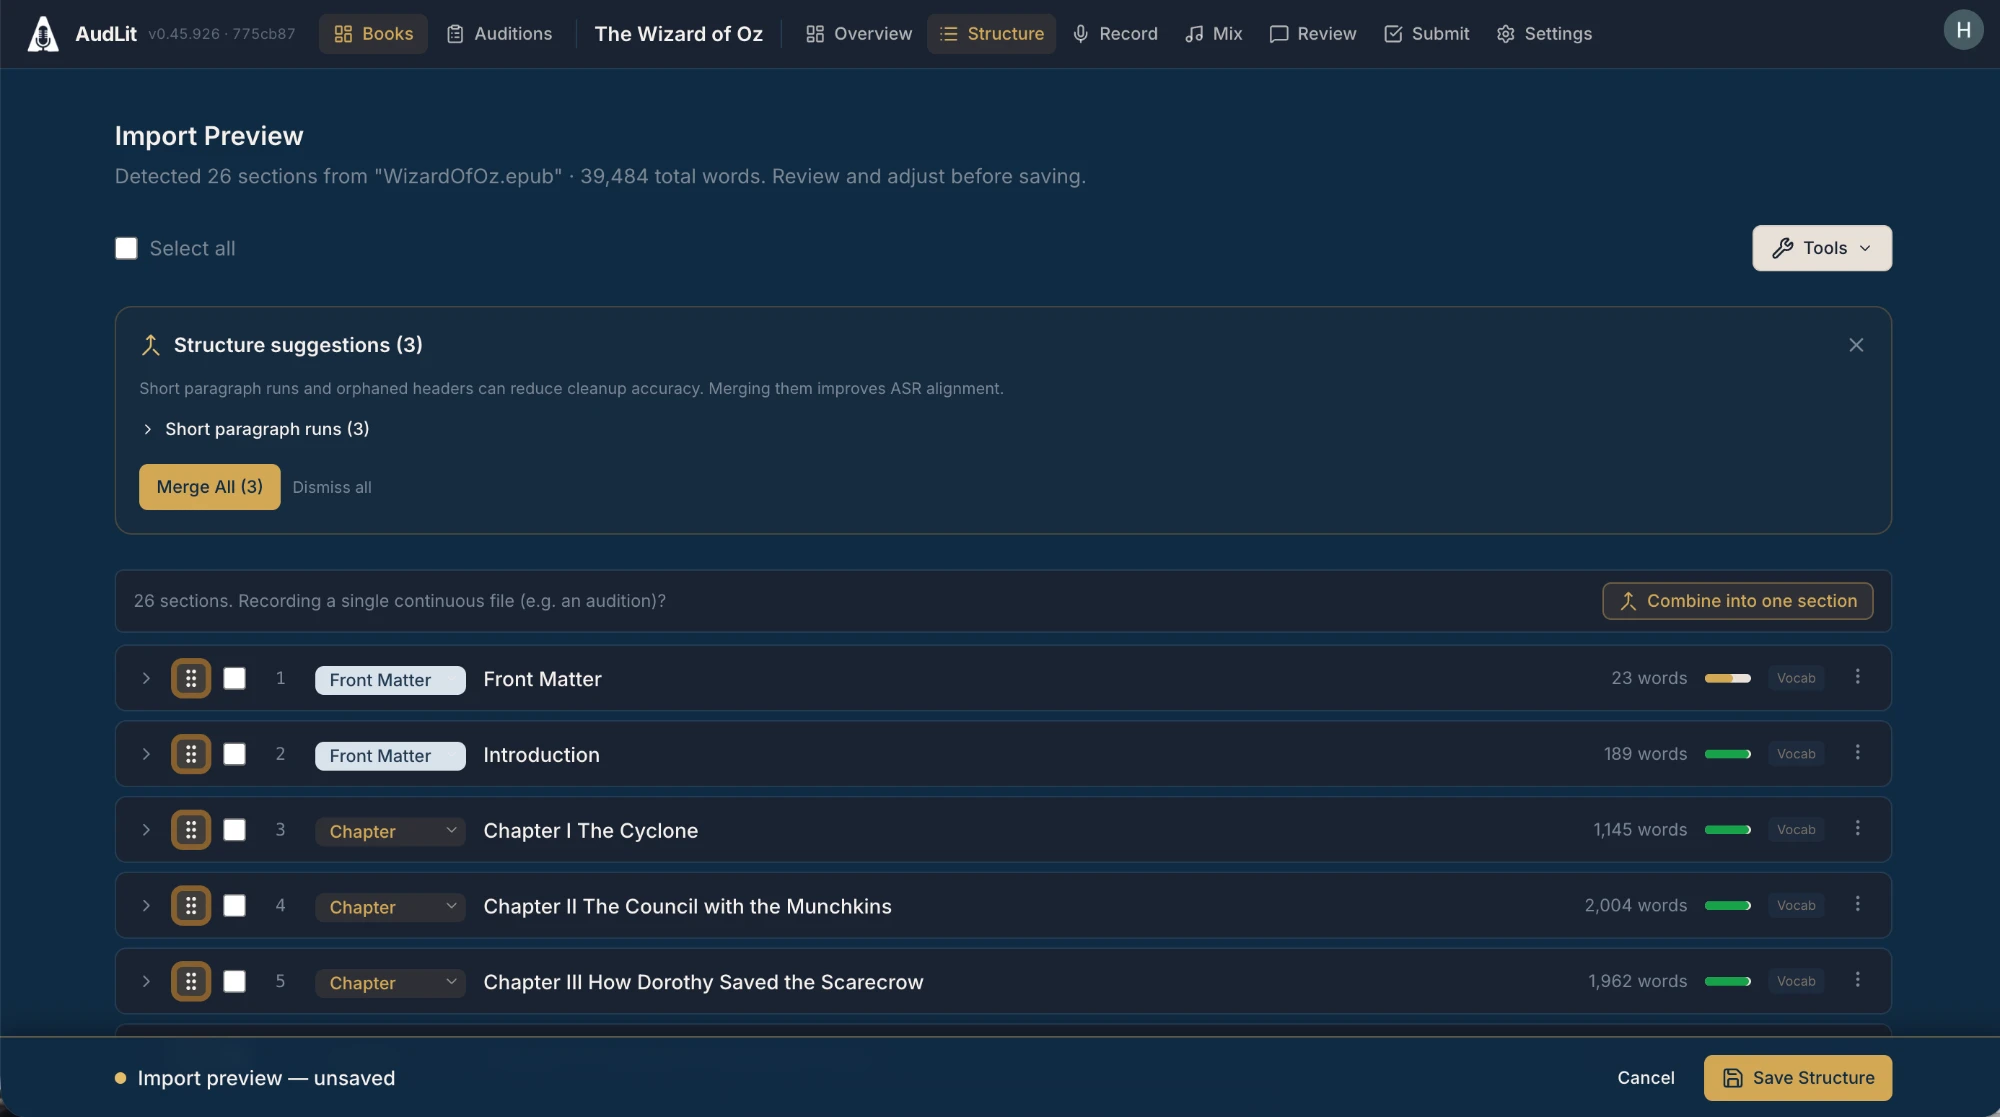Open the Settings tab

1545,34
